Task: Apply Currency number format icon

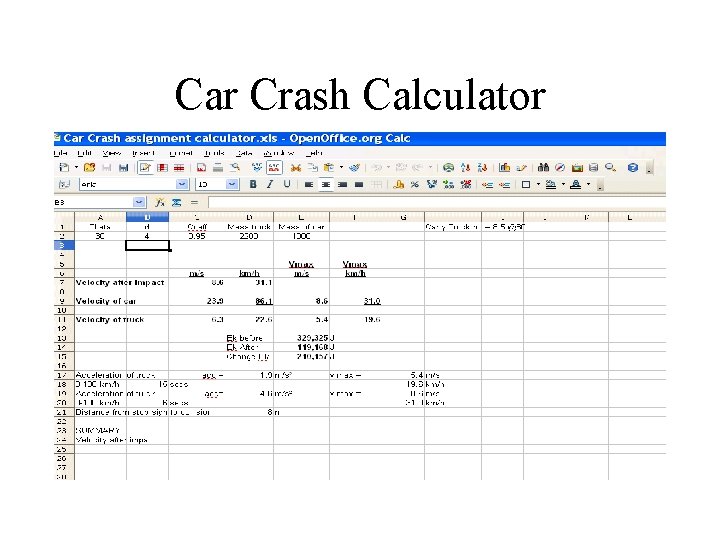Action: [x=399, y=185]
